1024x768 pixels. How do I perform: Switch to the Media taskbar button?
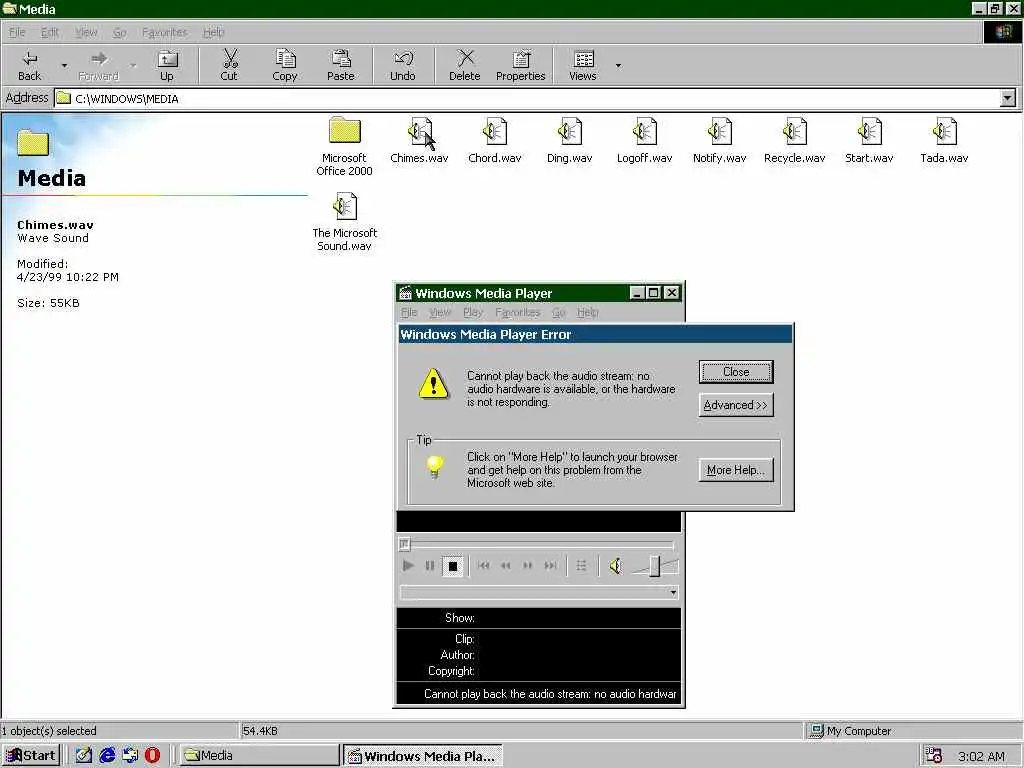pos(259,756)
